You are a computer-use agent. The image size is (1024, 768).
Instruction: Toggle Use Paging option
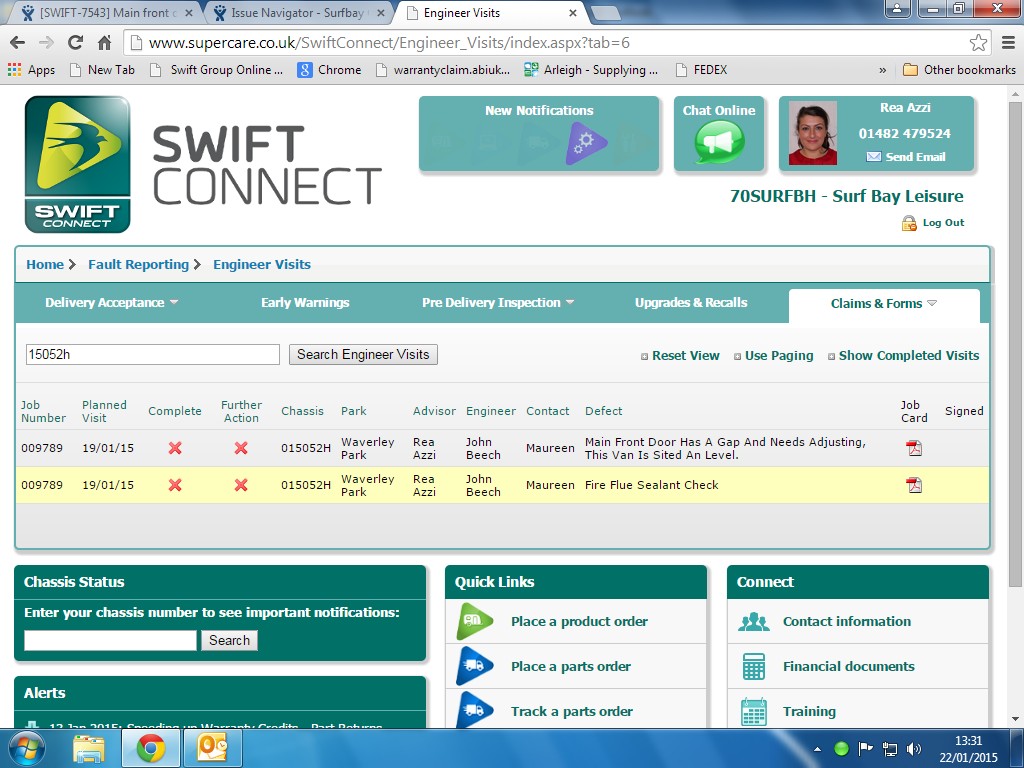pos(773,356)
